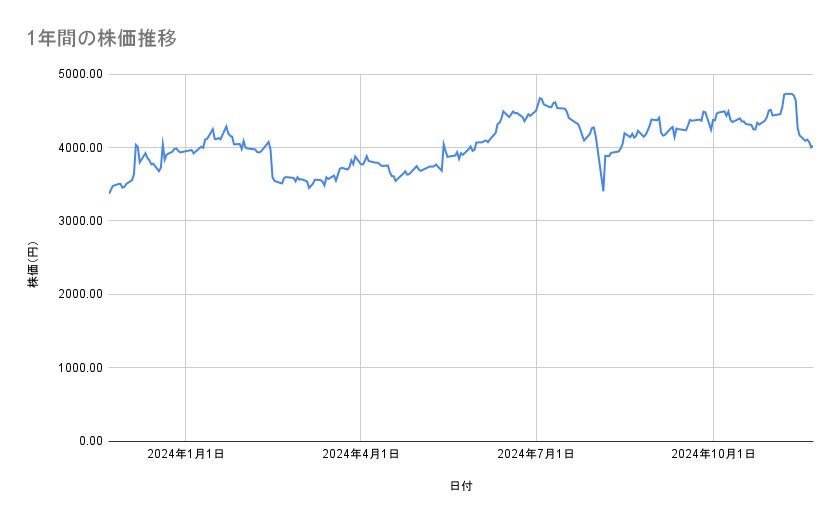Viewport: 839px width, 519px height.
Task: Click the 2024年7月1日 date label
Action: pos(536,455)
